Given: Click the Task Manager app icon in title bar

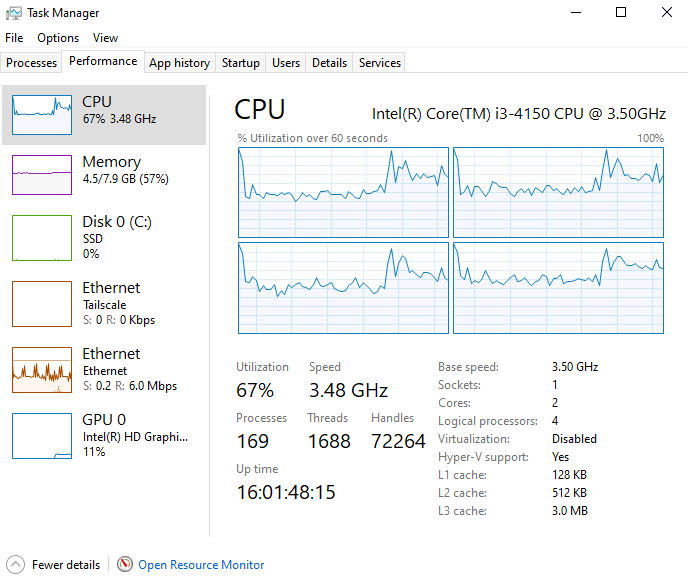Looking at the screenshot, I should coord(14,13).
